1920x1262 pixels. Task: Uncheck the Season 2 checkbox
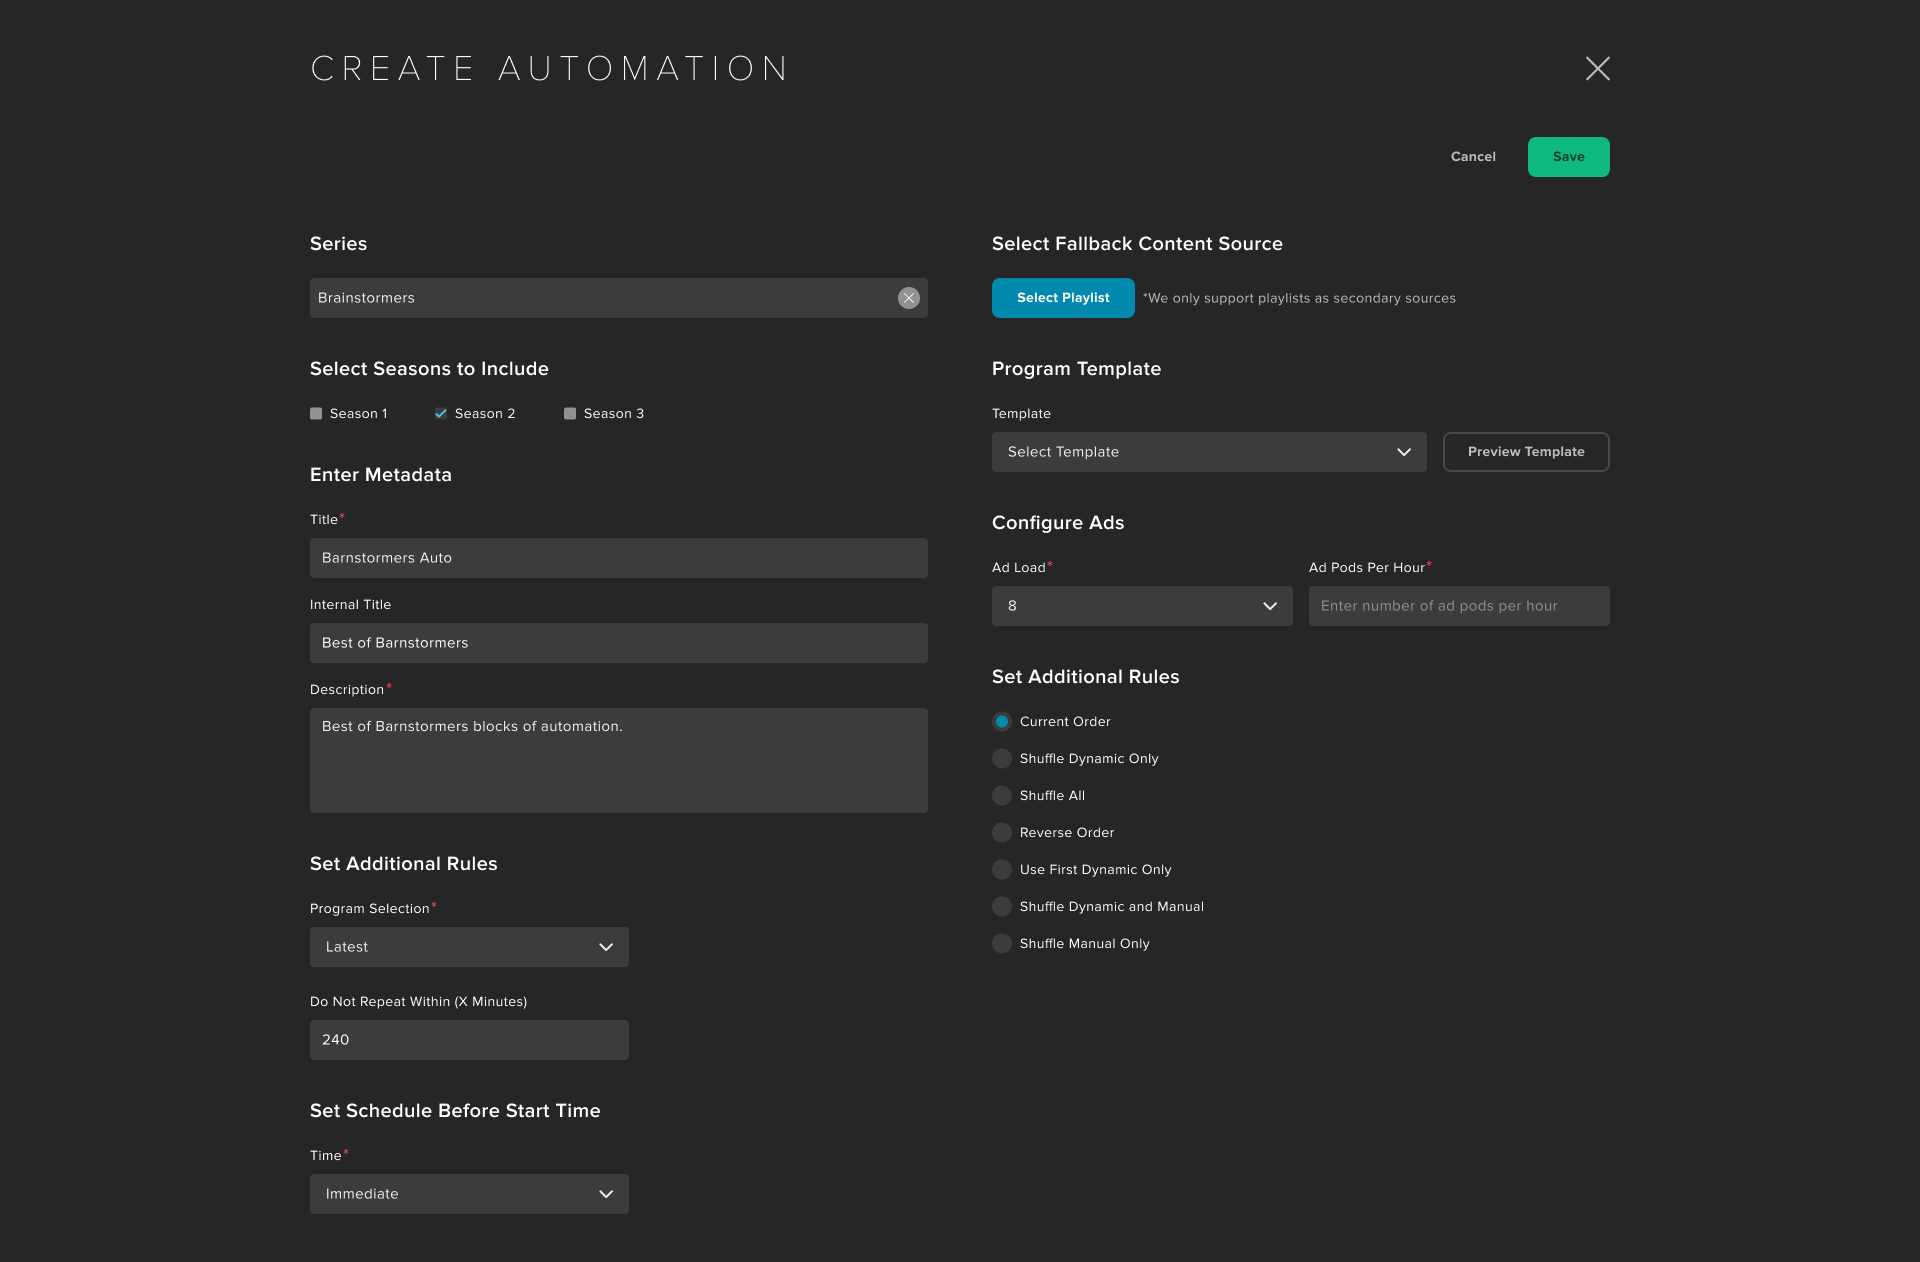click(441, 414)
